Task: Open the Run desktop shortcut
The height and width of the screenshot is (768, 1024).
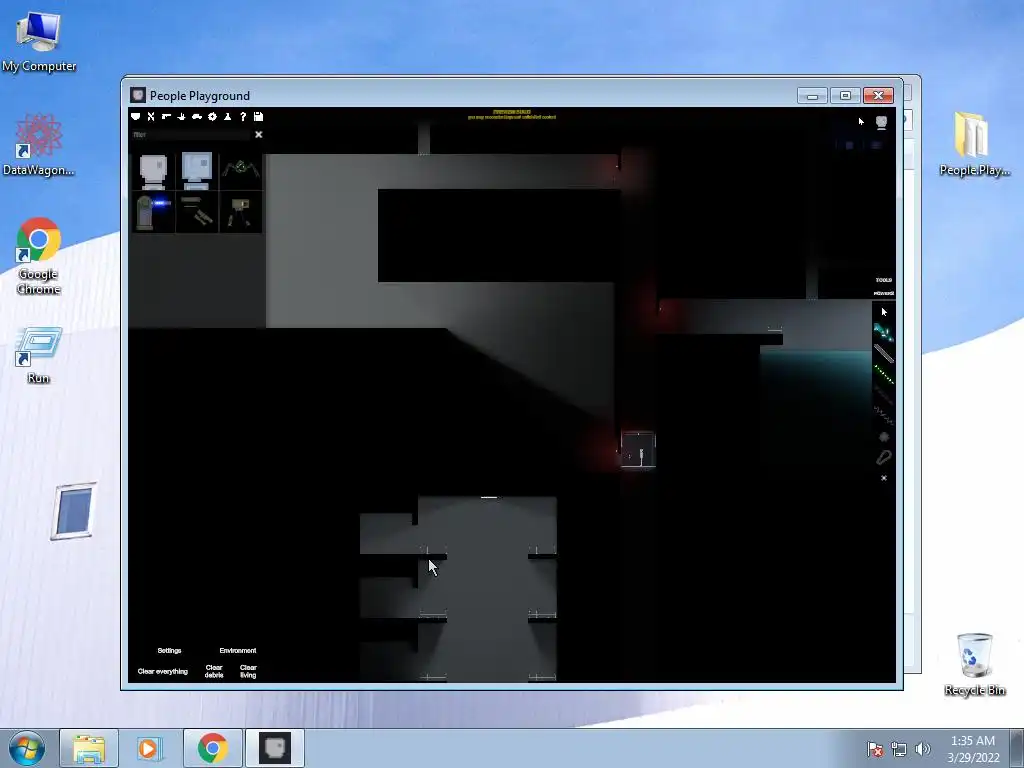Action: 39,356
